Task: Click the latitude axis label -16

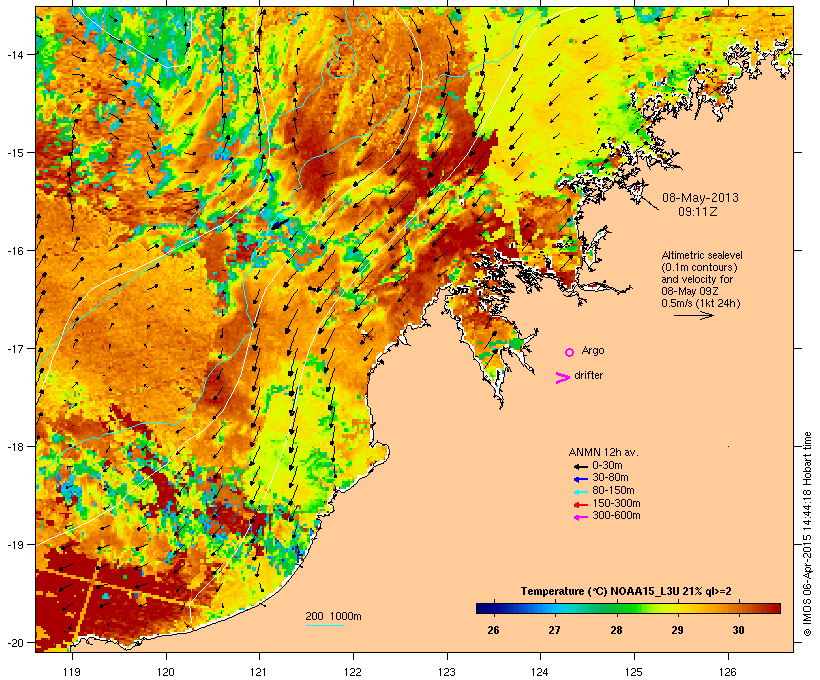Action: pyautogui.click(x=15, y=251)
